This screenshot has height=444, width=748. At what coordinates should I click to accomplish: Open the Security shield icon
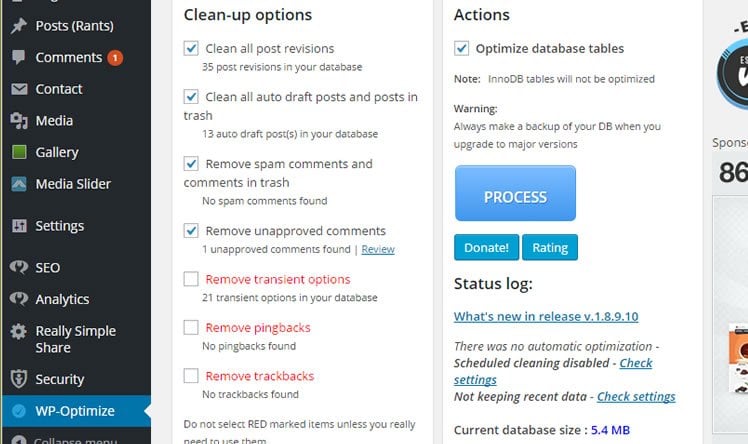tap(19, 379)
